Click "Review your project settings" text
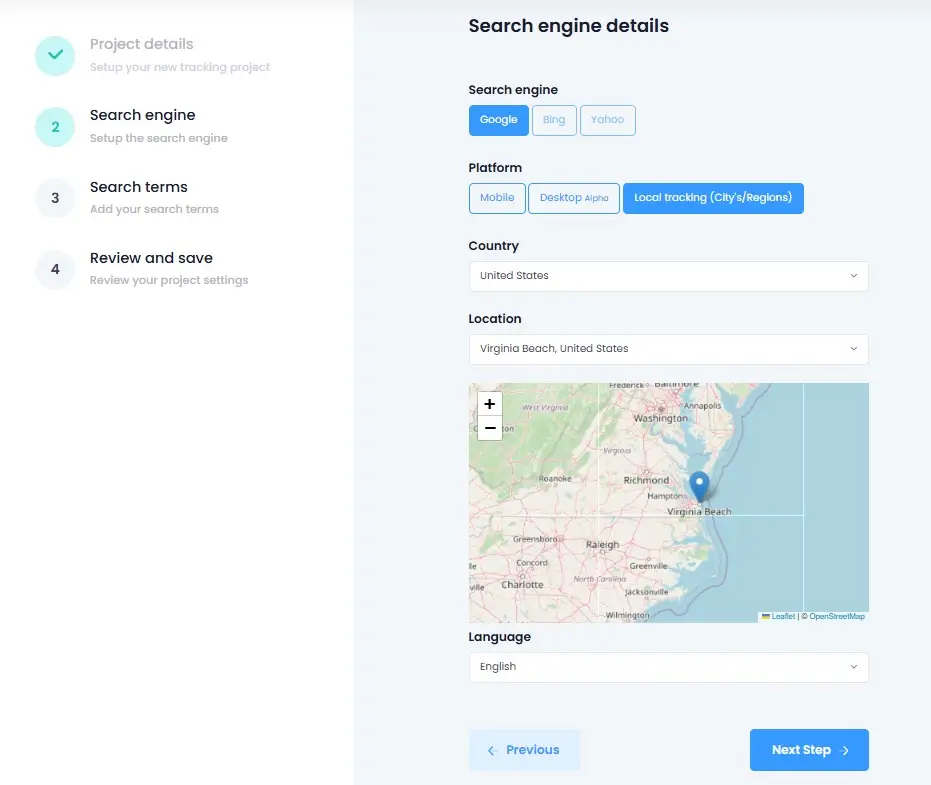The height and width of the screenshot is (785, 931). pyautogui.click(x=169, y=280)
